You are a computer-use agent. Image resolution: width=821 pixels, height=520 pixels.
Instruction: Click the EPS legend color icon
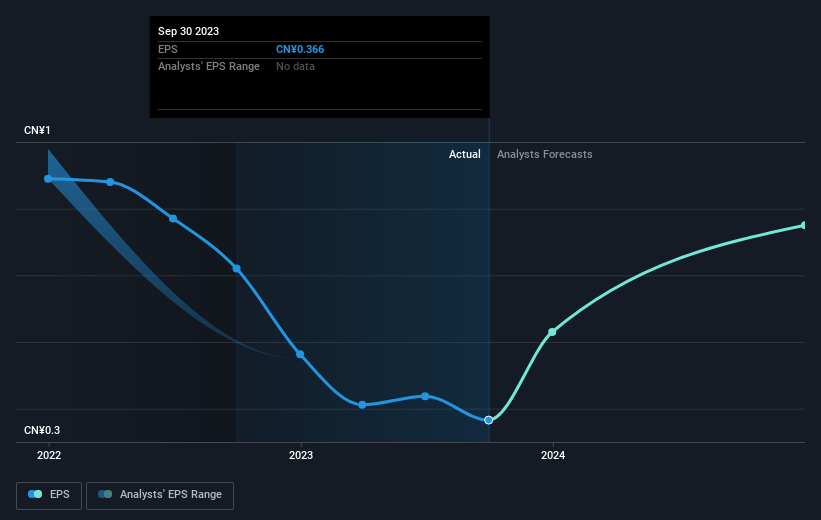[x=35, y=494]
